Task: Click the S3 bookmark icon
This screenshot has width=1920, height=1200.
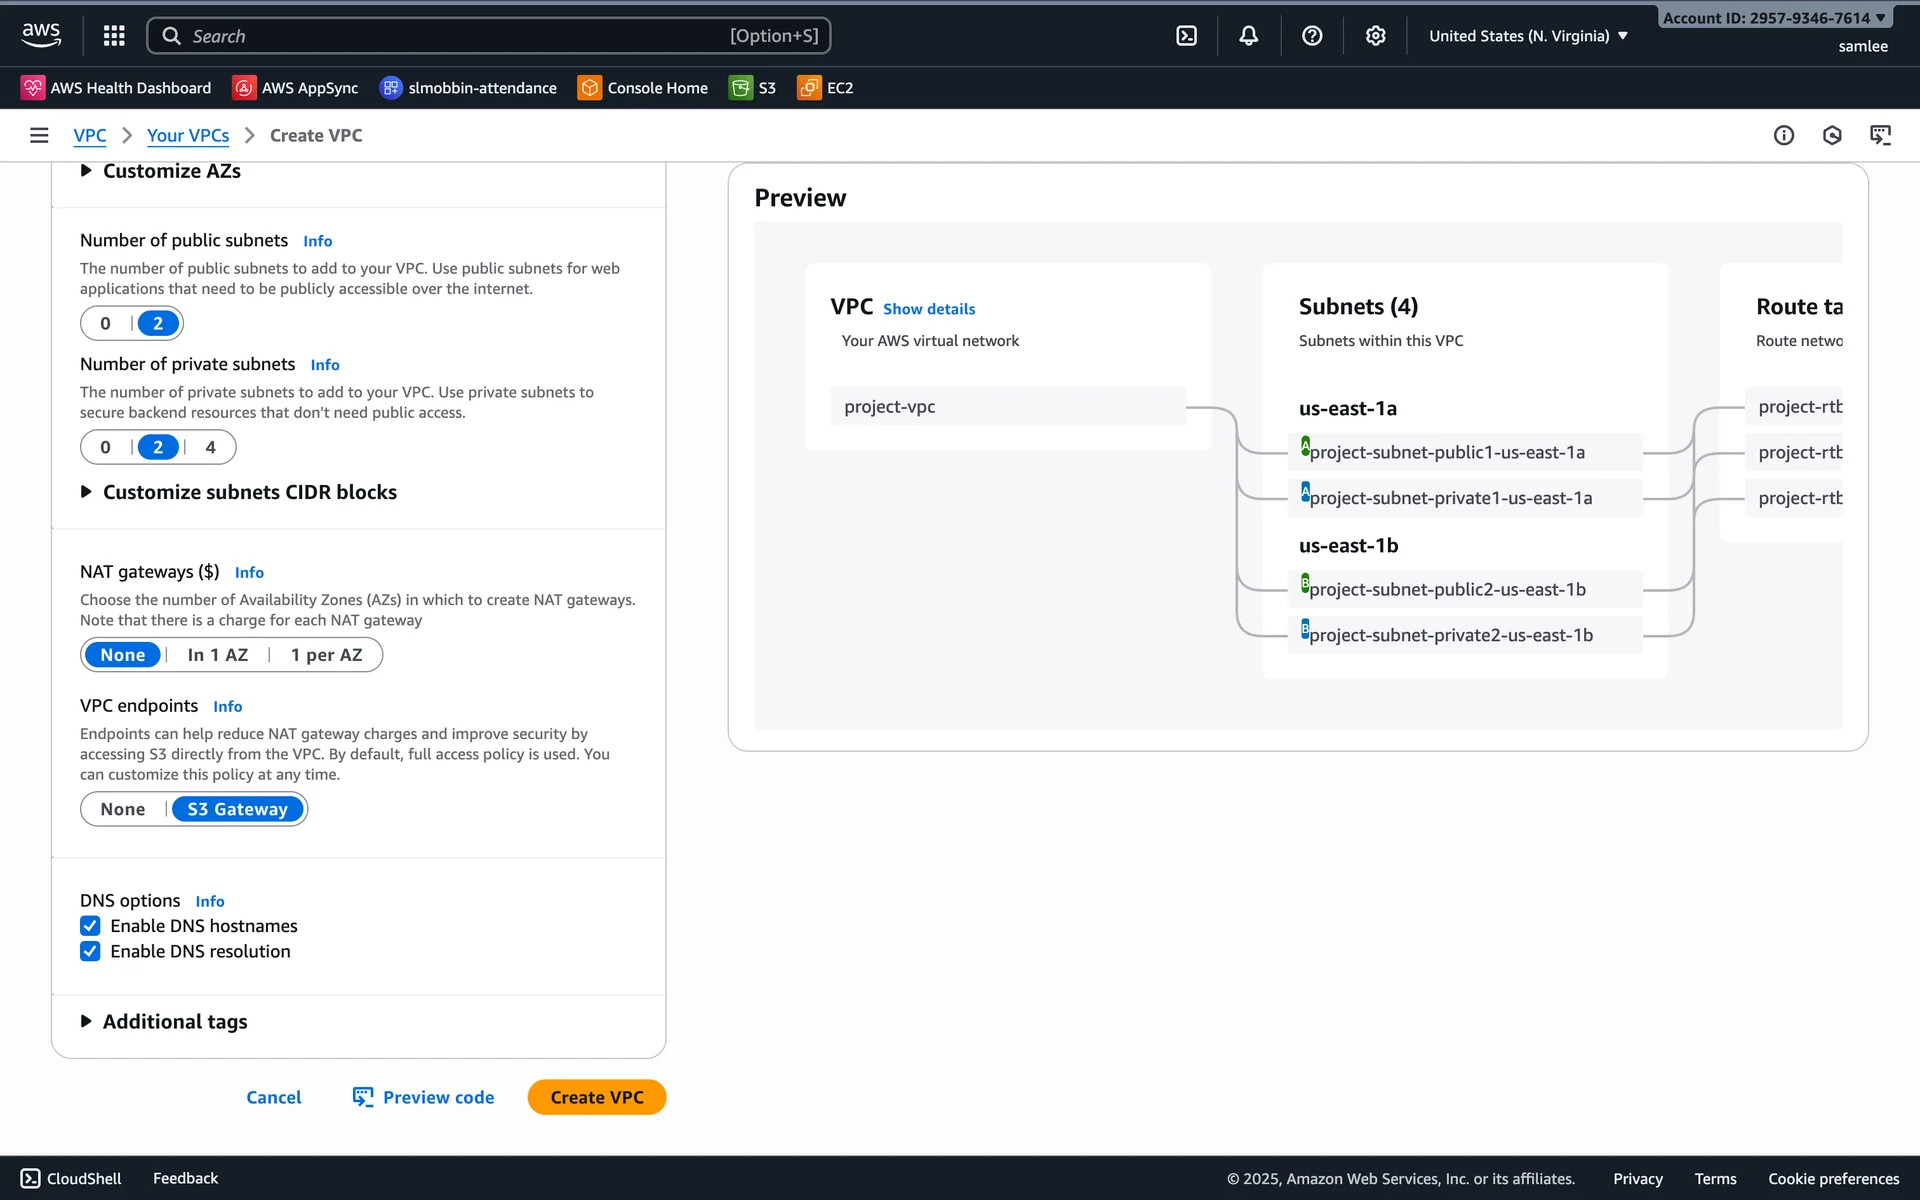Action: coord(741,88)
